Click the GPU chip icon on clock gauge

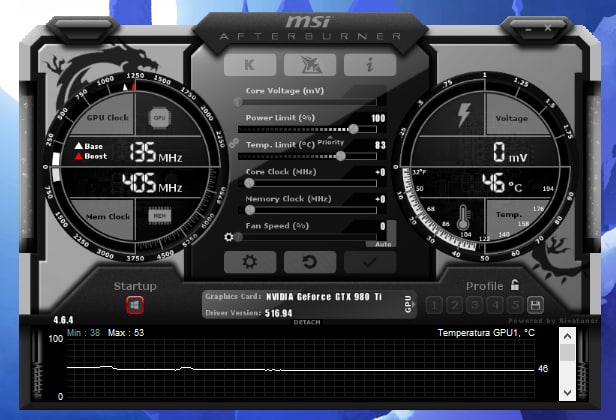pos(159,117)
